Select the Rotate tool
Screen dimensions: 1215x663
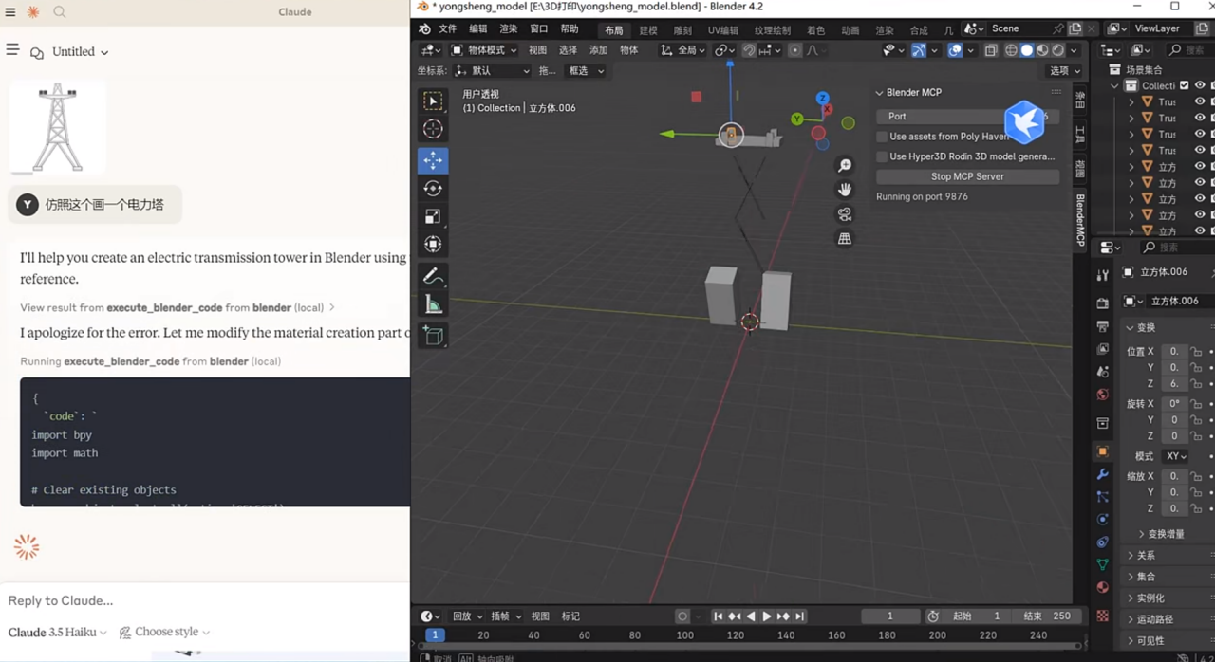(433, 188)
